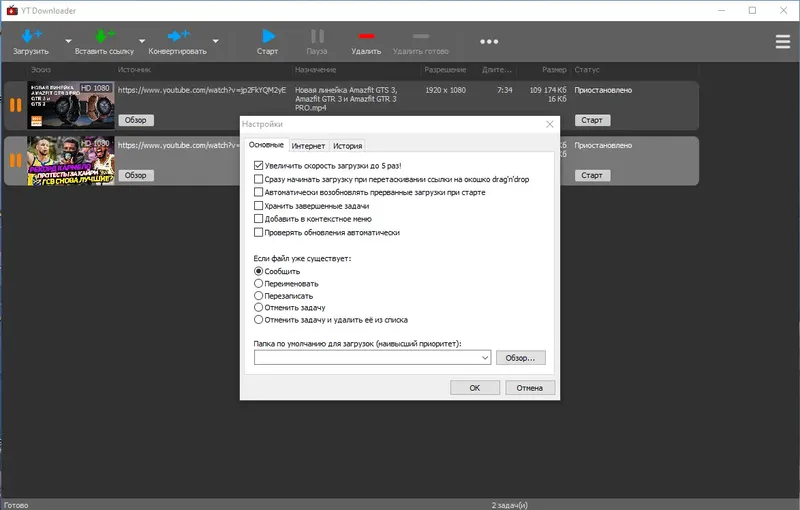Click Обзор button in Amazfit row
The height and width of the screenshot is (510, 800).
point(136,120)
